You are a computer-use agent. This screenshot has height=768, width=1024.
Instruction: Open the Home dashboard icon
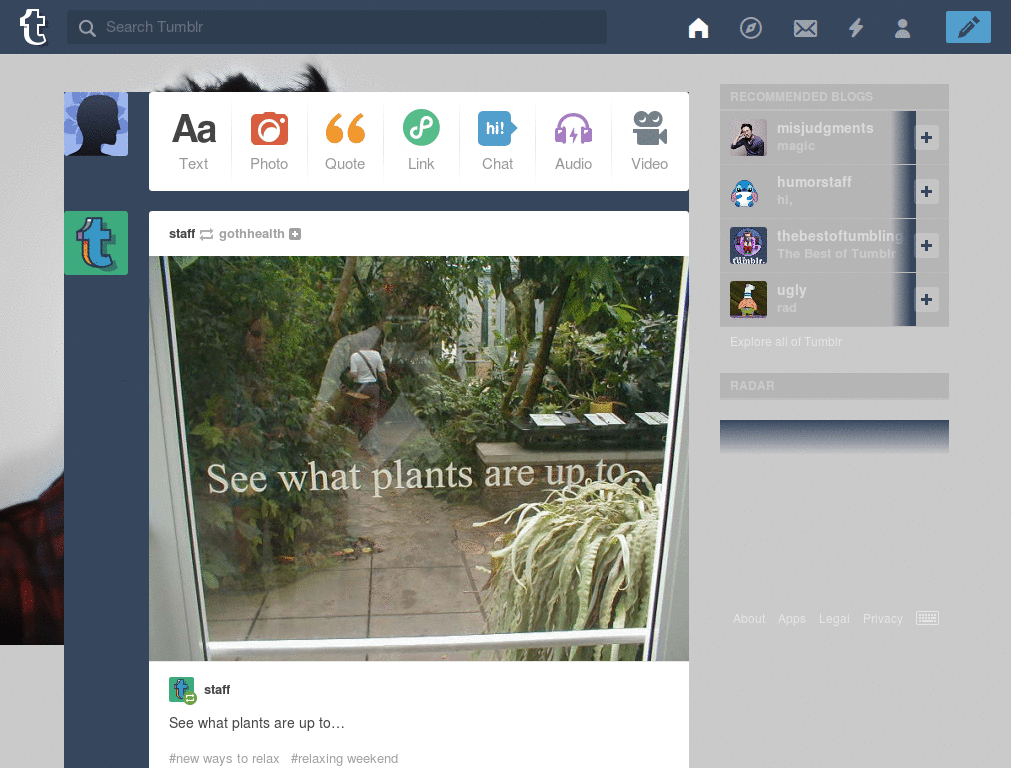698,28
